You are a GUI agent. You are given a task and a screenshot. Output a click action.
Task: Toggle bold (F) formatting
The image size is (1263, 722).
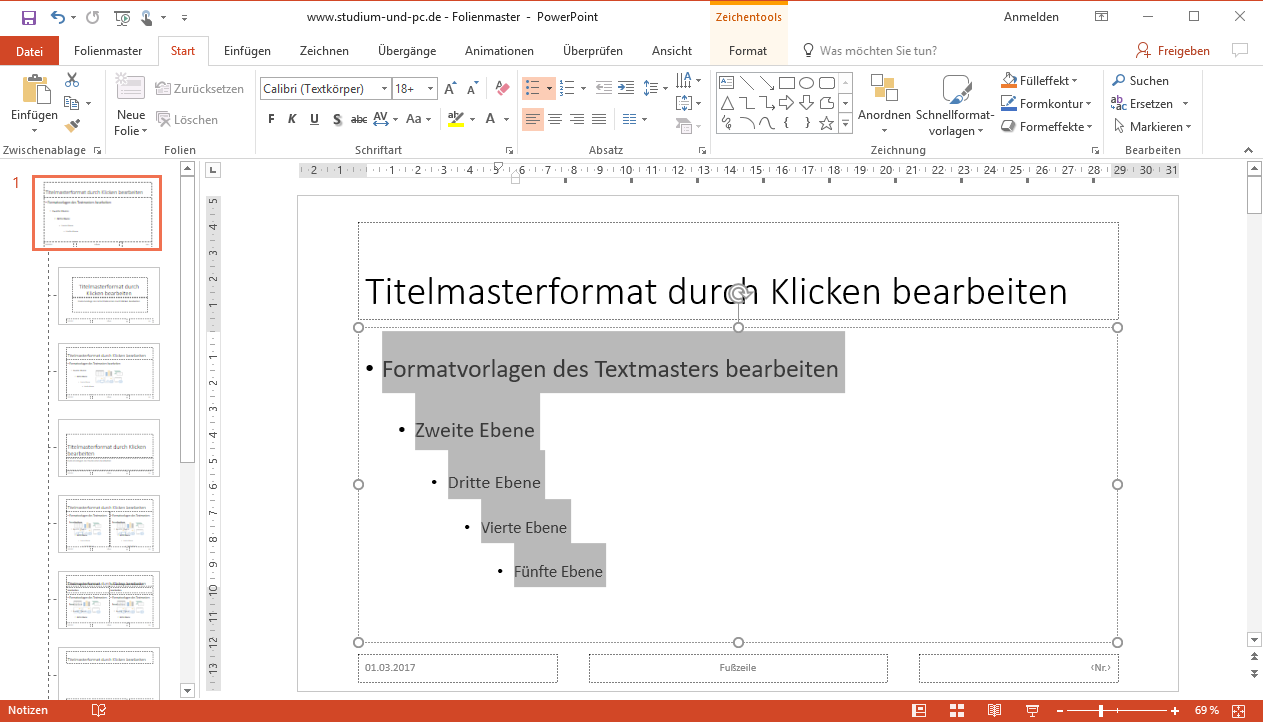coord(271,120)
